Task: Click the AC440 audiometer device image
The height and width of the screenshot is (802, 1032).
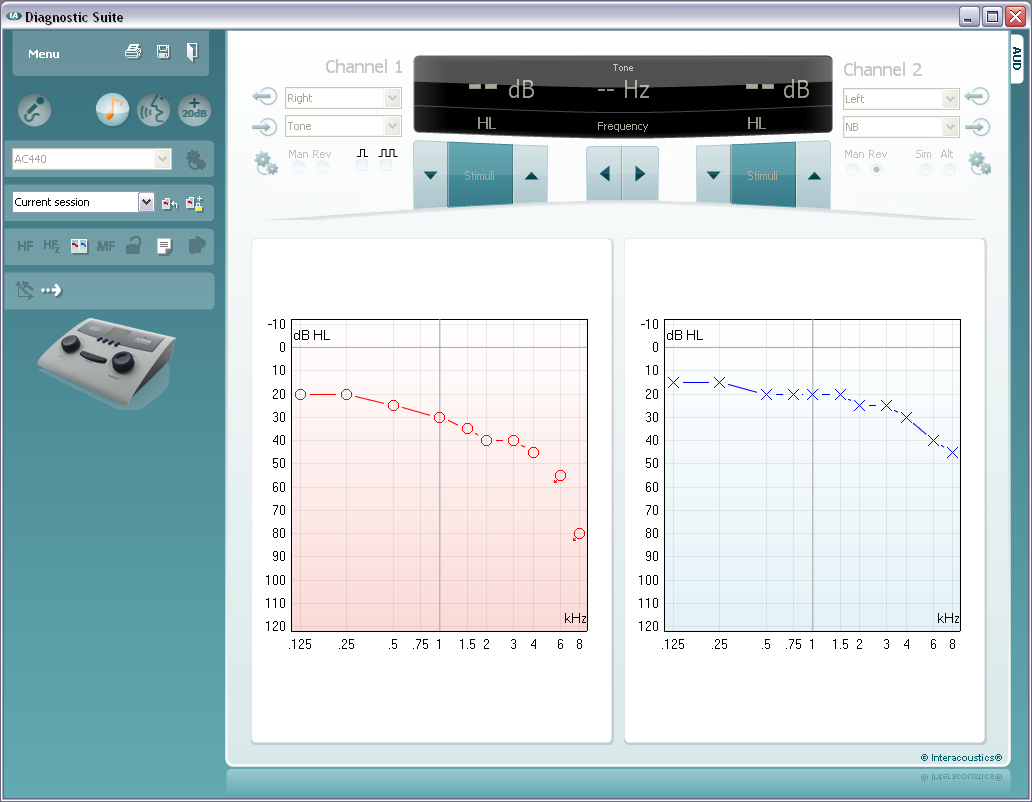Action: click(106, 363)
